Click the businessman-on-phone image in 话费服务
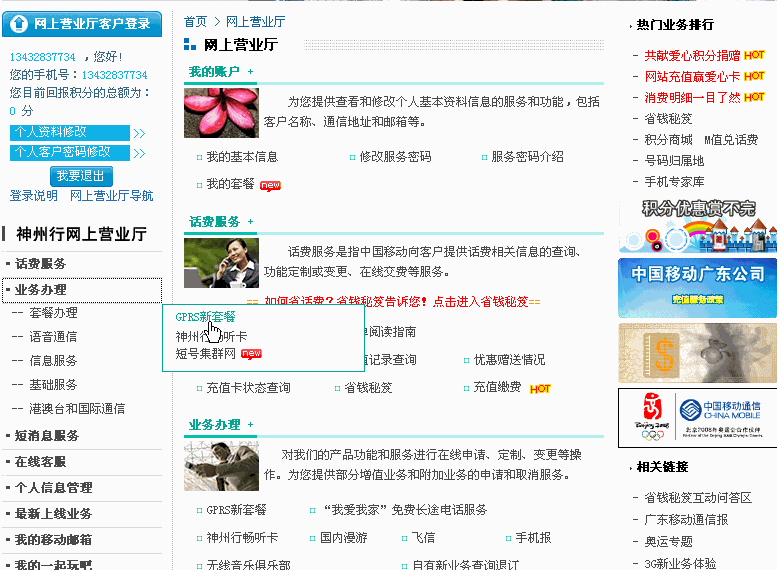 click(221, 263)
